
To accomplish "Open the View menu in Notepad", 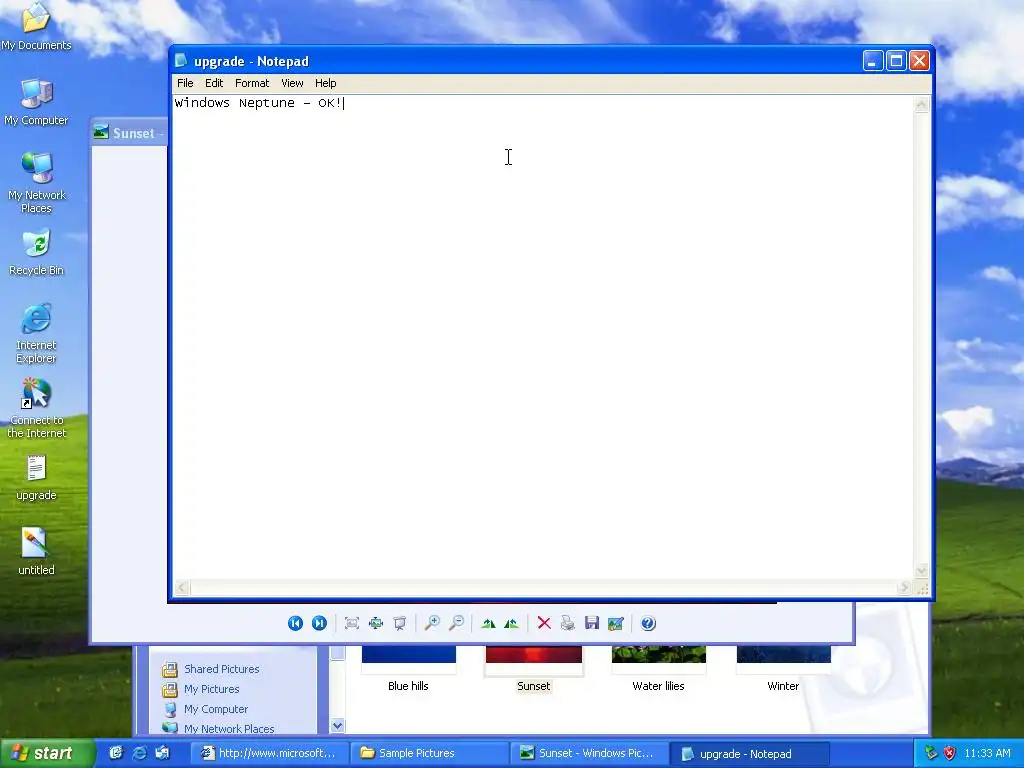I will click(292, 83).
